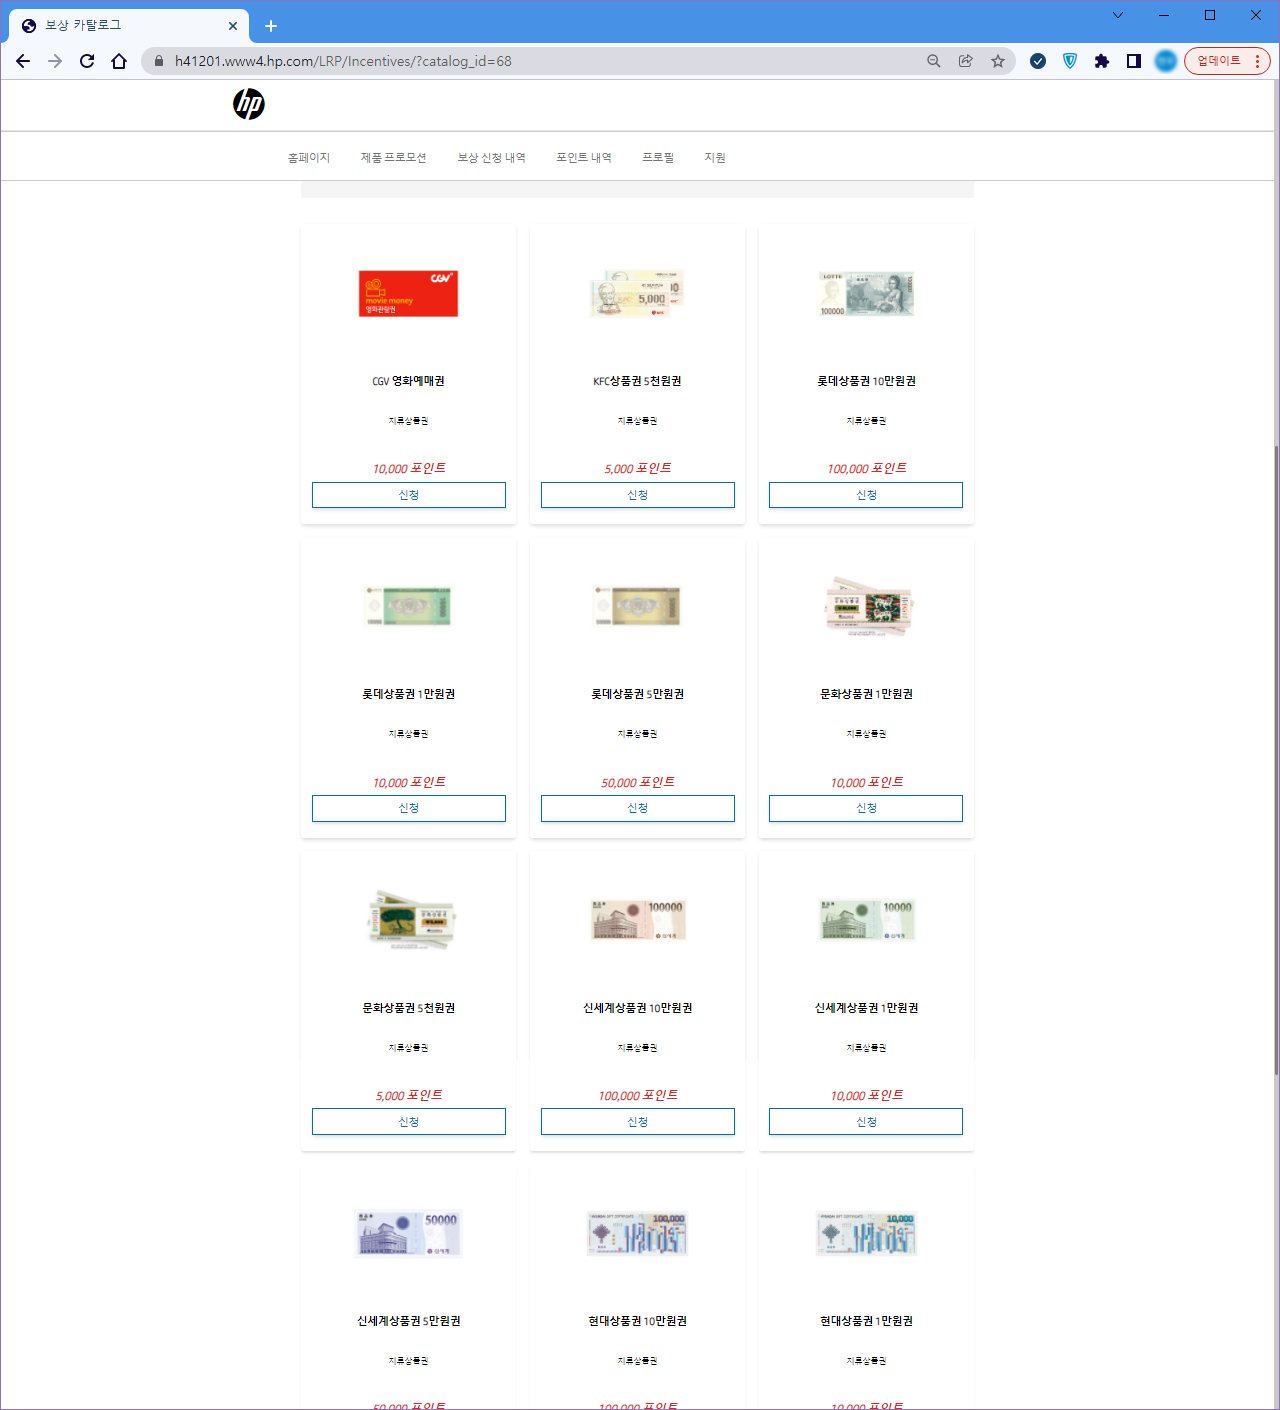Click the page vertical scrollbar
The image size is (1280, 1410).
click(x=1275, y=760)
